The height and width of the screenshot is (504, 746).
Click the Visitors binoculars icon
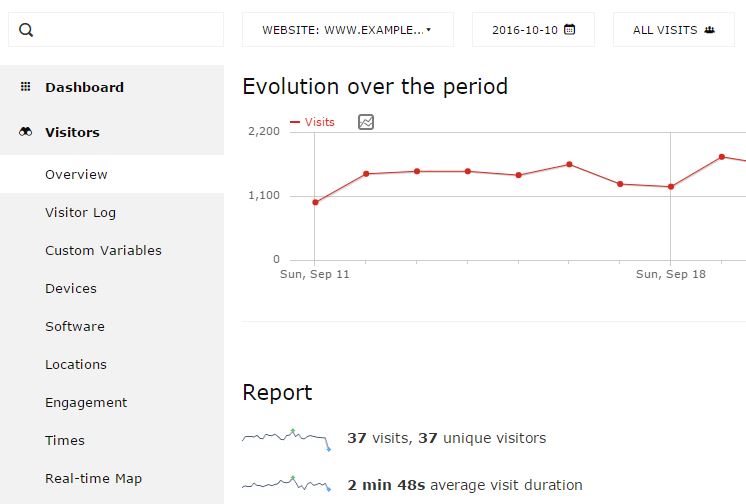26,132
